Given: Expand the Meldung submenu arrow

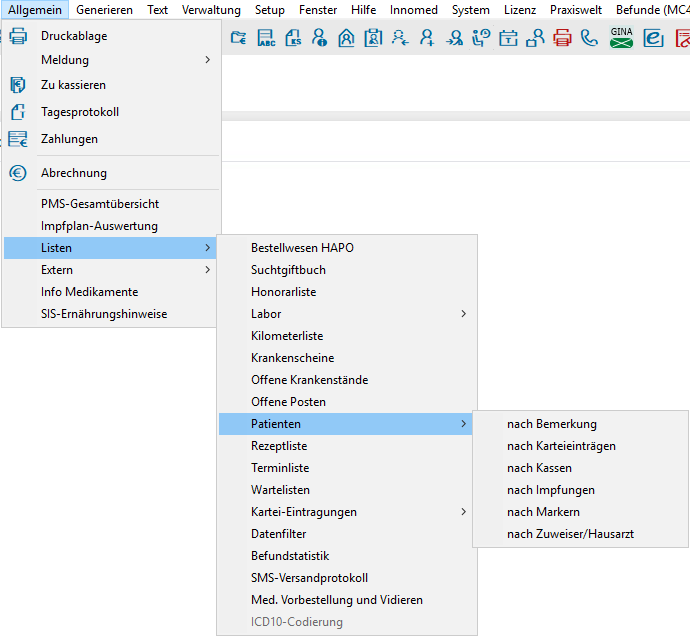Looking at the screenshot, I should point(207,59).
